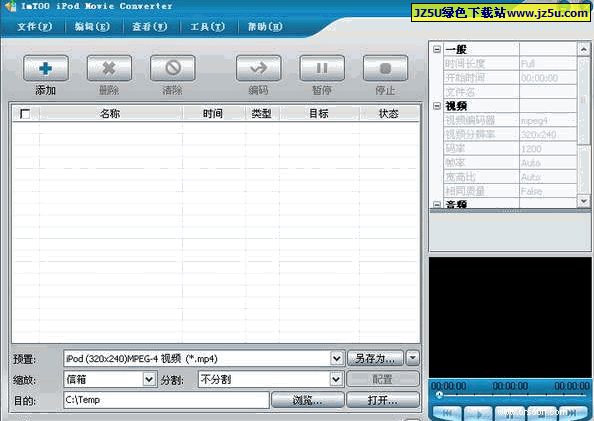The width and height of the screenshot is (594, 421).
Task: Open the 文件(F) menu
Action: click(35, 27)
